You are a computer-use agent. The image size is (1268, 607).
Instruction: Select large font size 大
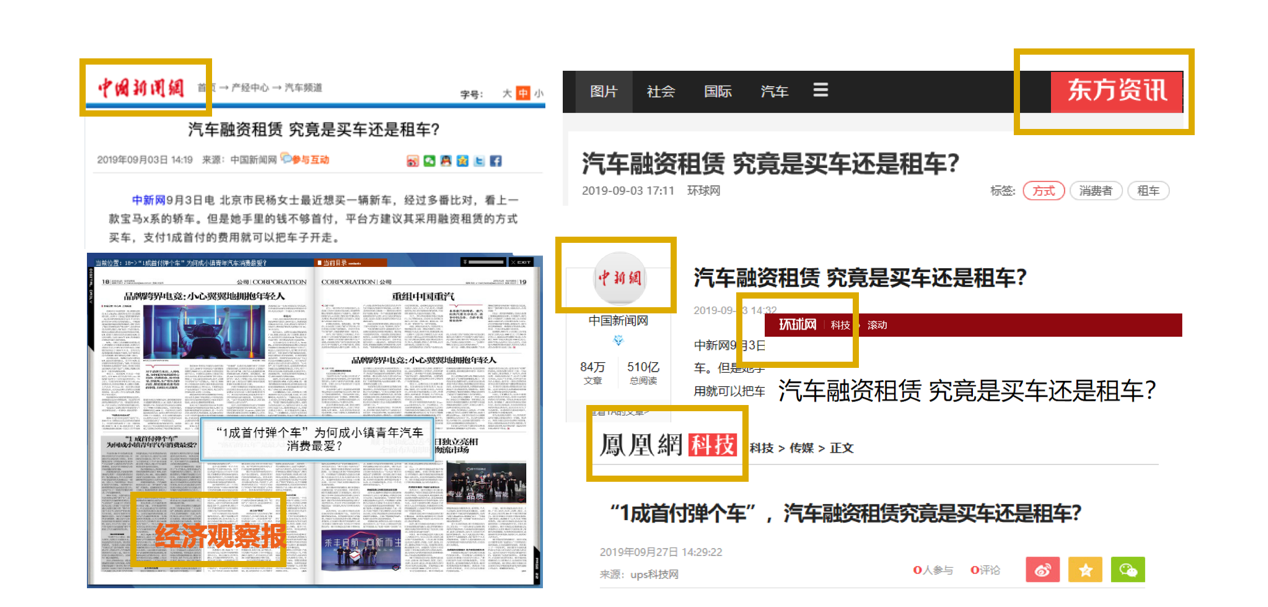click(507, 94)
